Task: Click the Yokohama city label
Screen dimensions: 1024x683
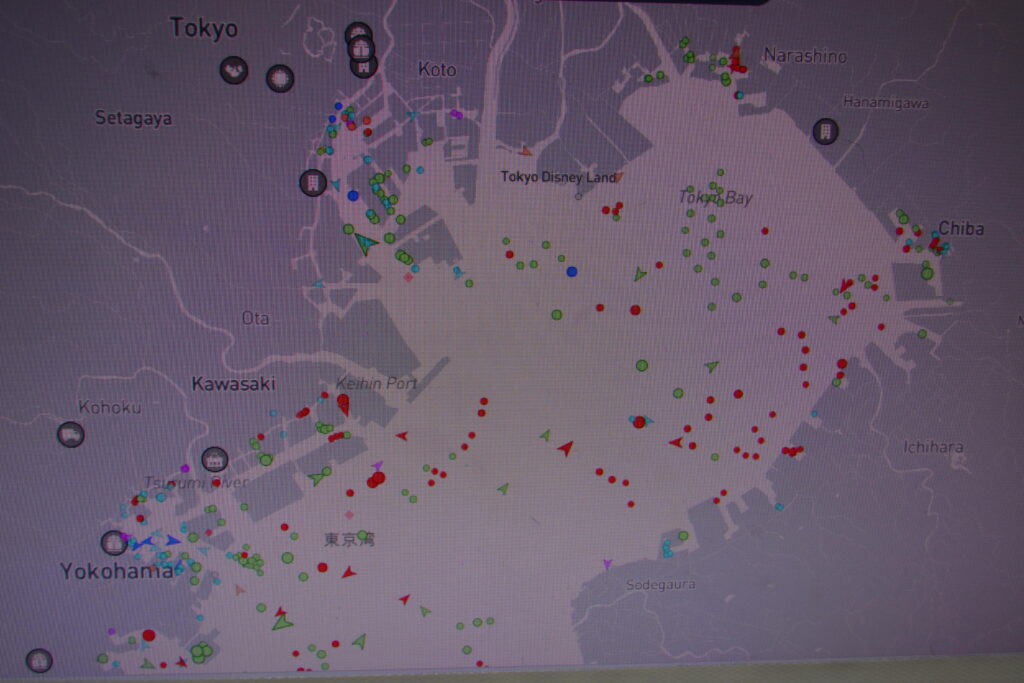Action: point(116,572)
